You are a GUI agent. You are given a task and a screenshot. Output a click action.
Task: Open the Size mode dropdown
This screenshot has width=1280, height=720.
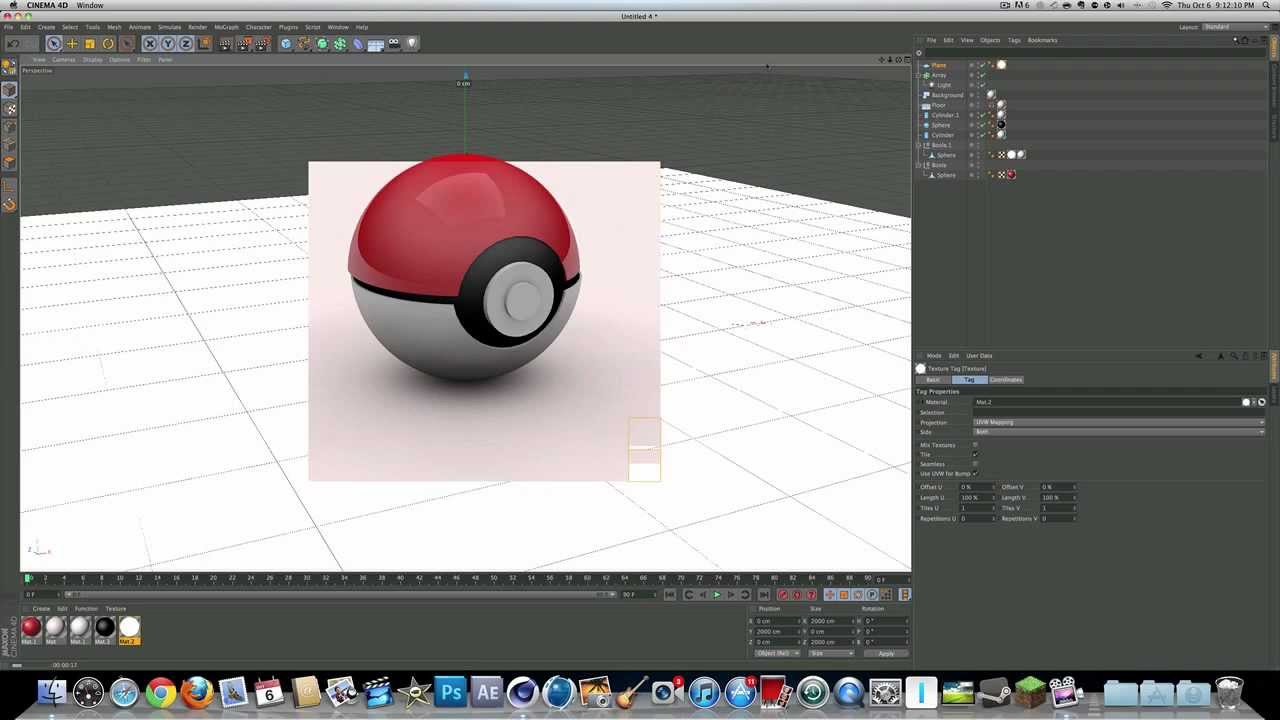point(830,653)
